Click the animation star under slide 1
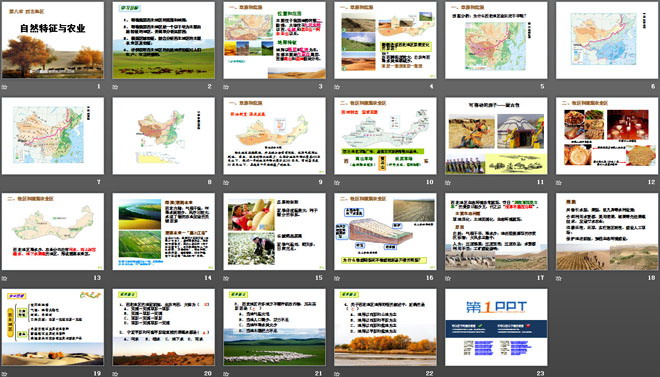Screen dimensions: 660x377 [x=5, y=87]
